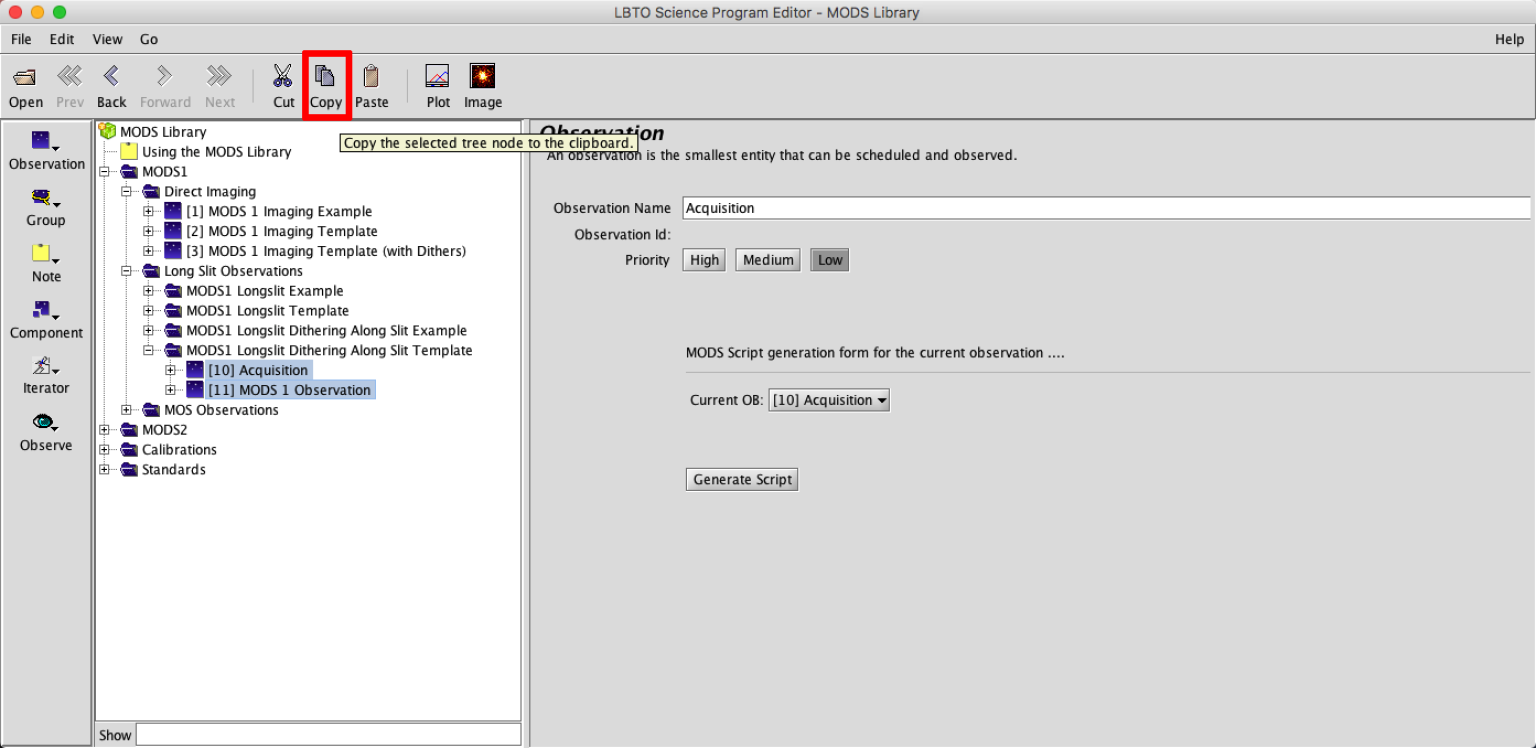Screen dimensions: 1536x748
Task: Open the Current OB dropdown
Action: click(x=829, y=400)
